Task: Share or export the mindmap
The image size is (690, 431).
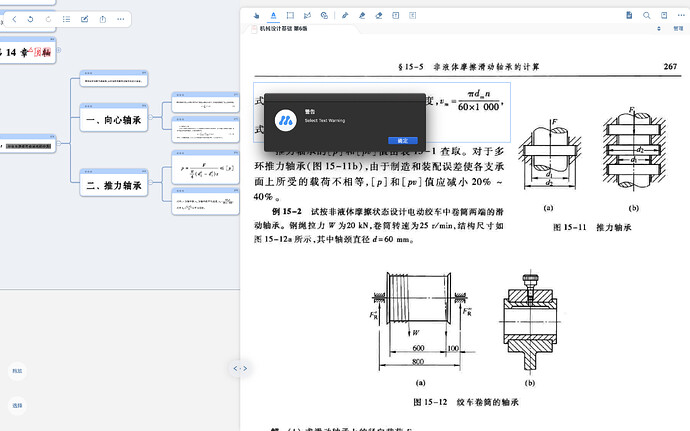Action: (103, 19)
